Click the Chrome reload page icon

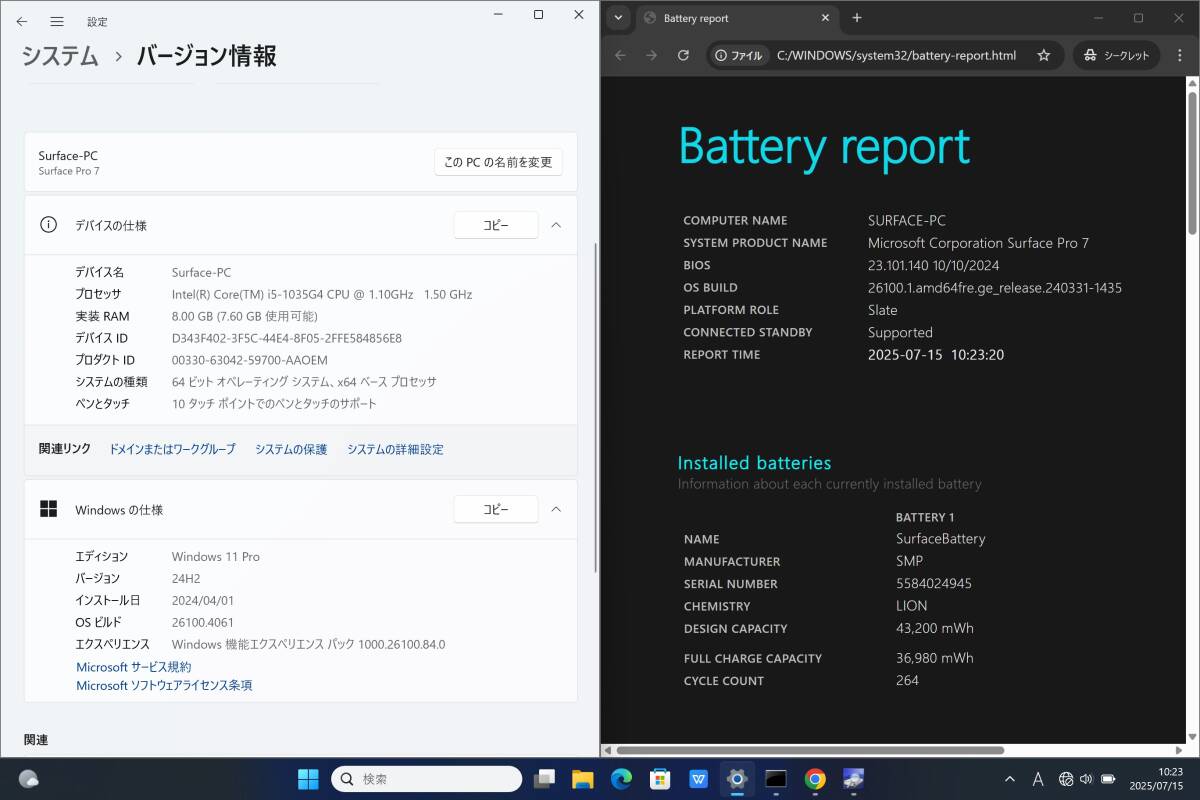tap(683, 56)
